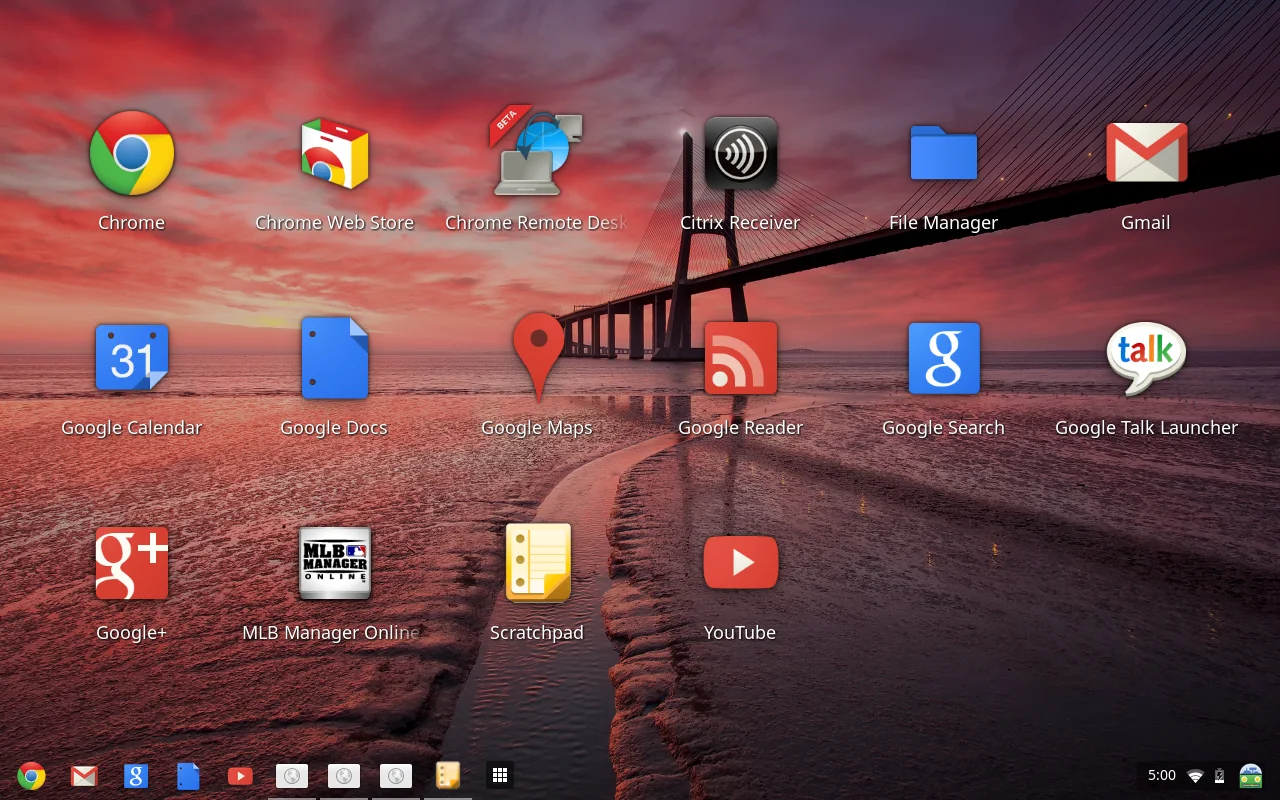The width and height of the screenshot is (1280, 800).
Task: Click the Chrome icon on the shelf
Action: [x=32, y=775]
